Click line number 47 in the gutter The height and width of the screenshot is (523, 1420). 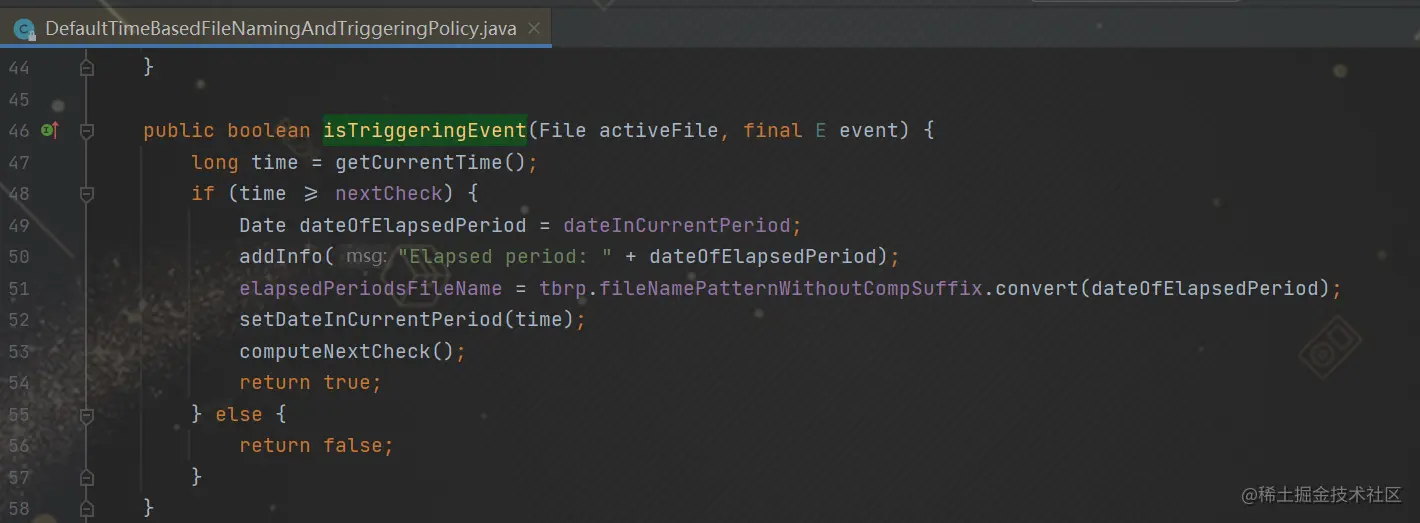[18, 162]
